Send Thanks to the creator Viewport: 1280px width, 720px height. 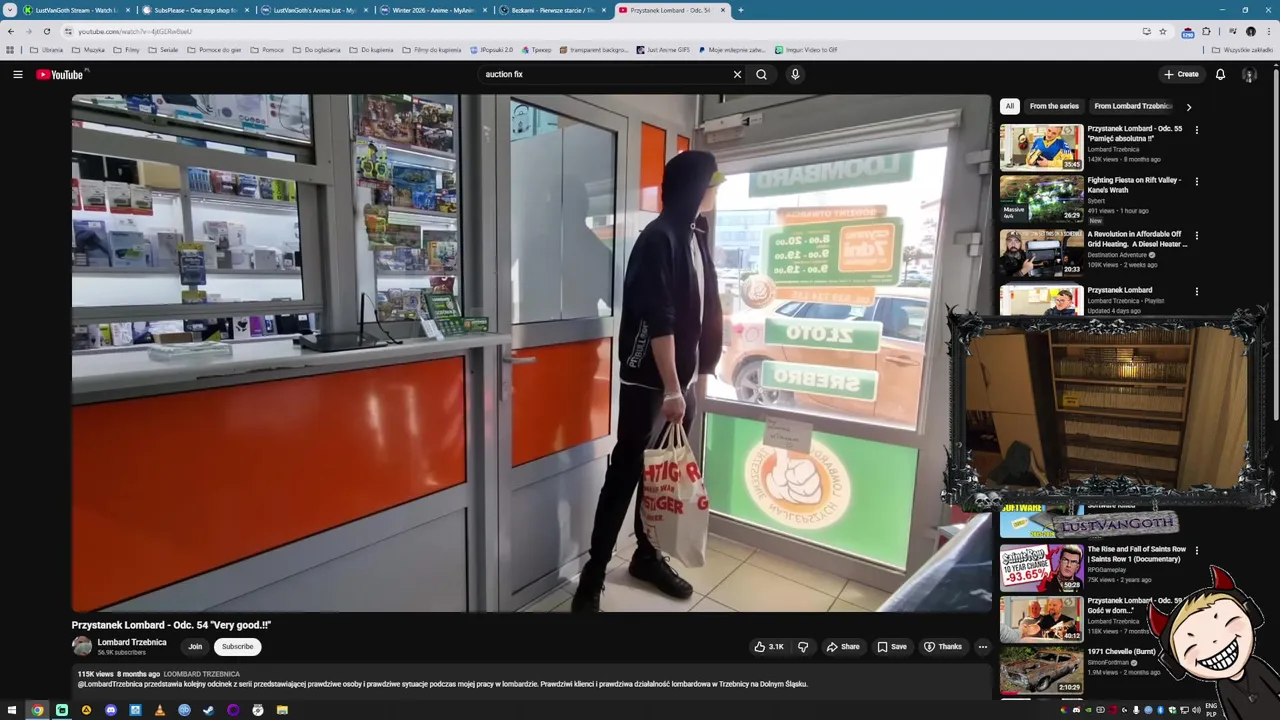(x=943, y=647)
